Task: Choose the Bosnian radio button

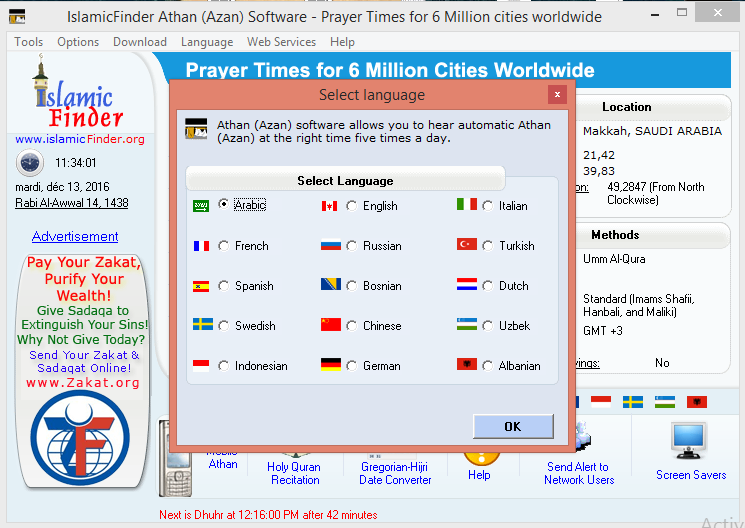Action: tap(352, 286)
